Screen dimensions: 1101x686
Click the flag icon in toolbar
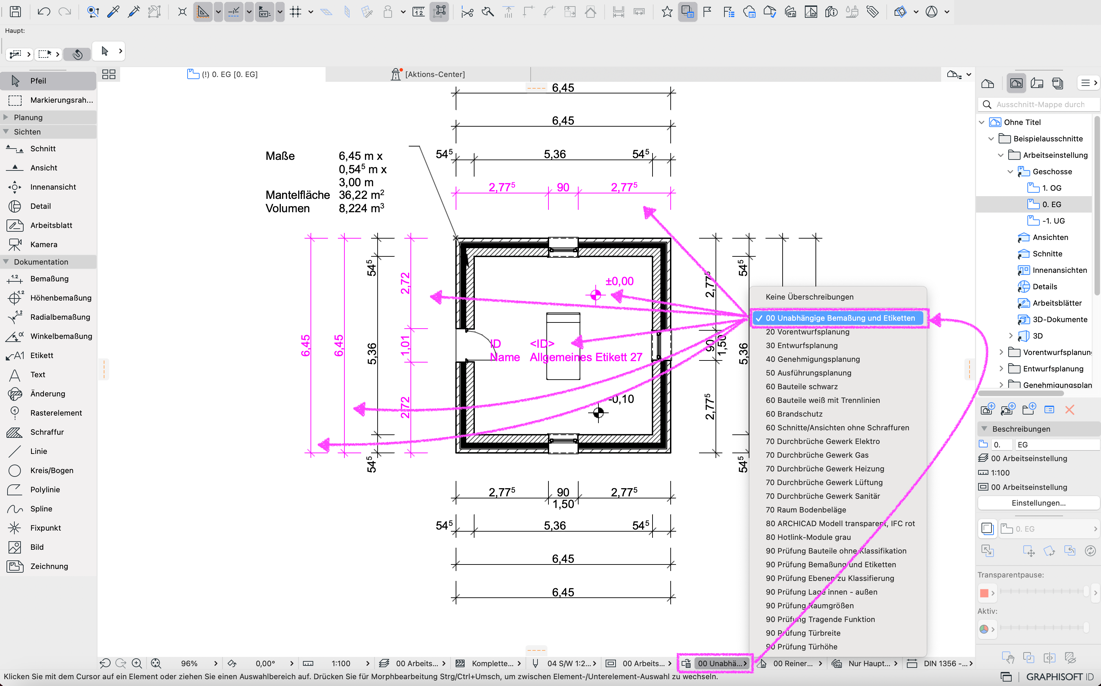coord(707,12)
